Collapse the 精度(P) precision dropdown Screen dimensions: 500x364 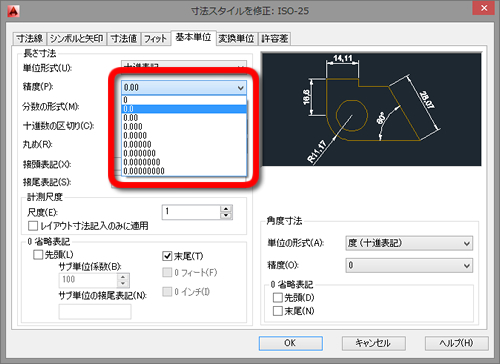(240, 88)
